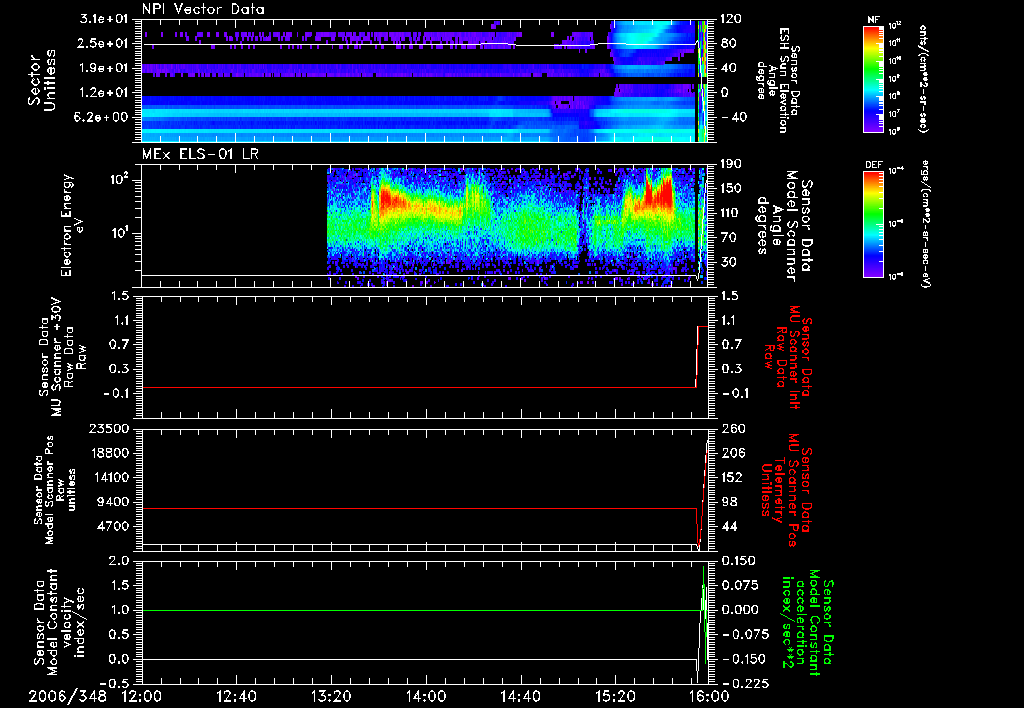Click the Sector Unitless axis label
1024x708 pixels.
41,79
